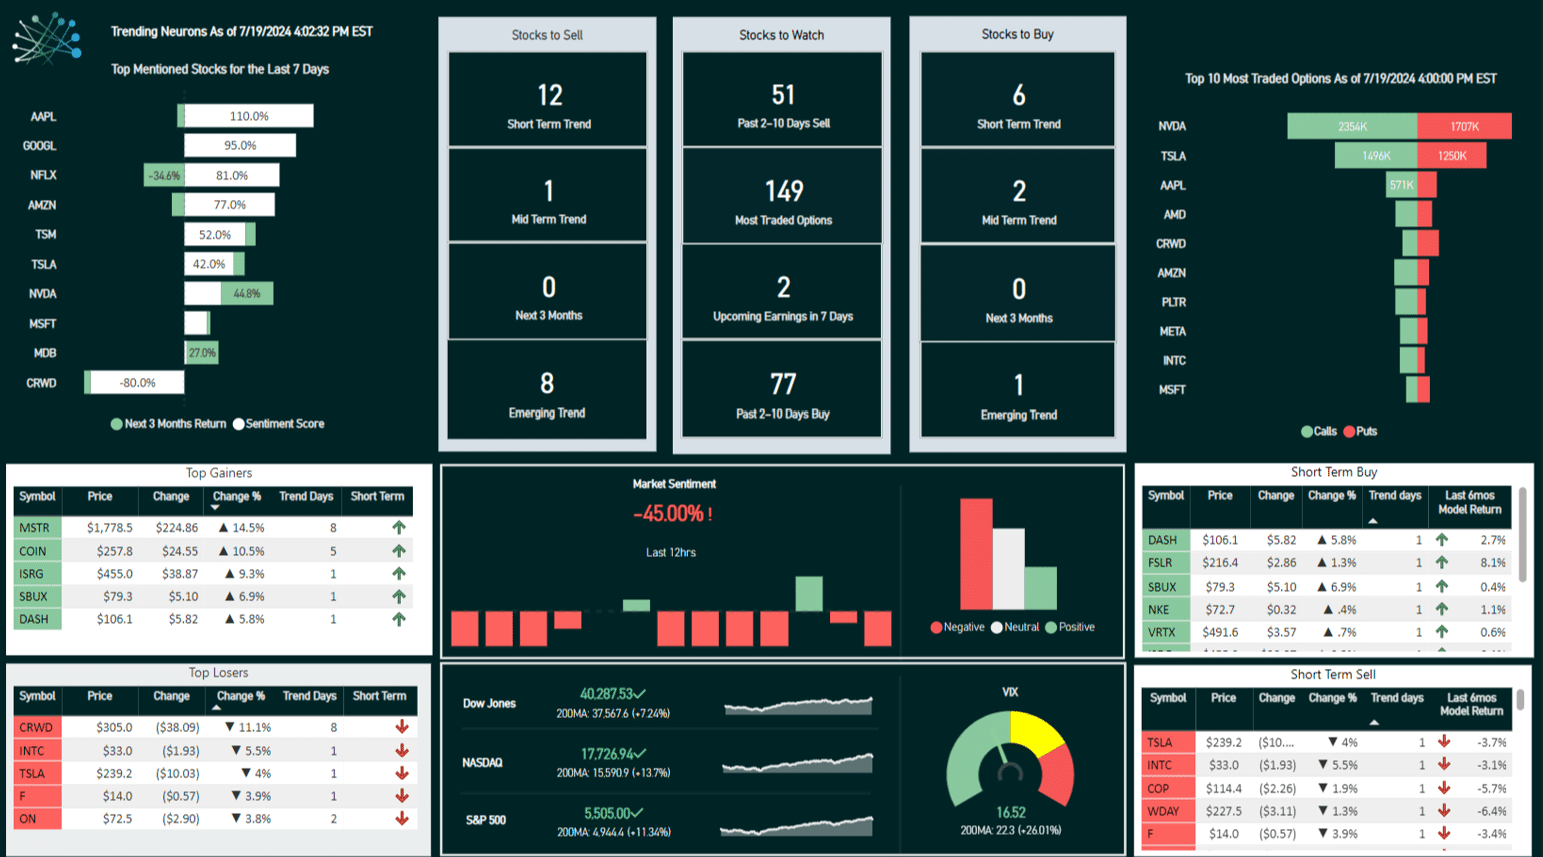Click the green up arrow in MSTR gainers row
Viewport: 1543px width, 857px height.
[399, 527]
